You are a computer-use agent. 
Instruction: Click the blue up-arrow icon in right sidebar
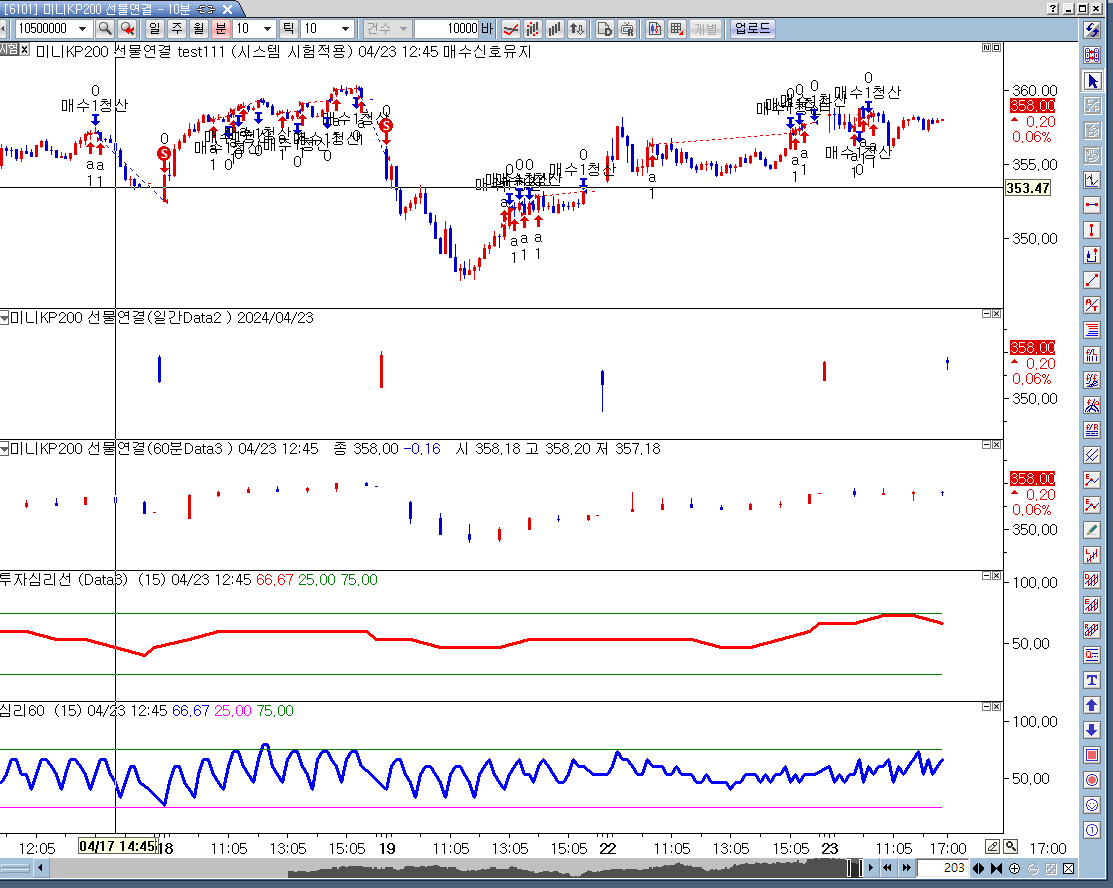[x=1092, y=705]
